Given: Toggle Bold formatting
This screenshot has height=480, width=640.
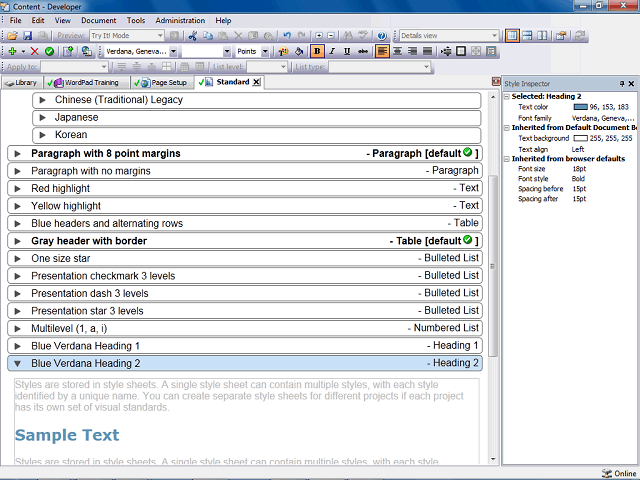Looking at the screenshot, I should point(317,51).
